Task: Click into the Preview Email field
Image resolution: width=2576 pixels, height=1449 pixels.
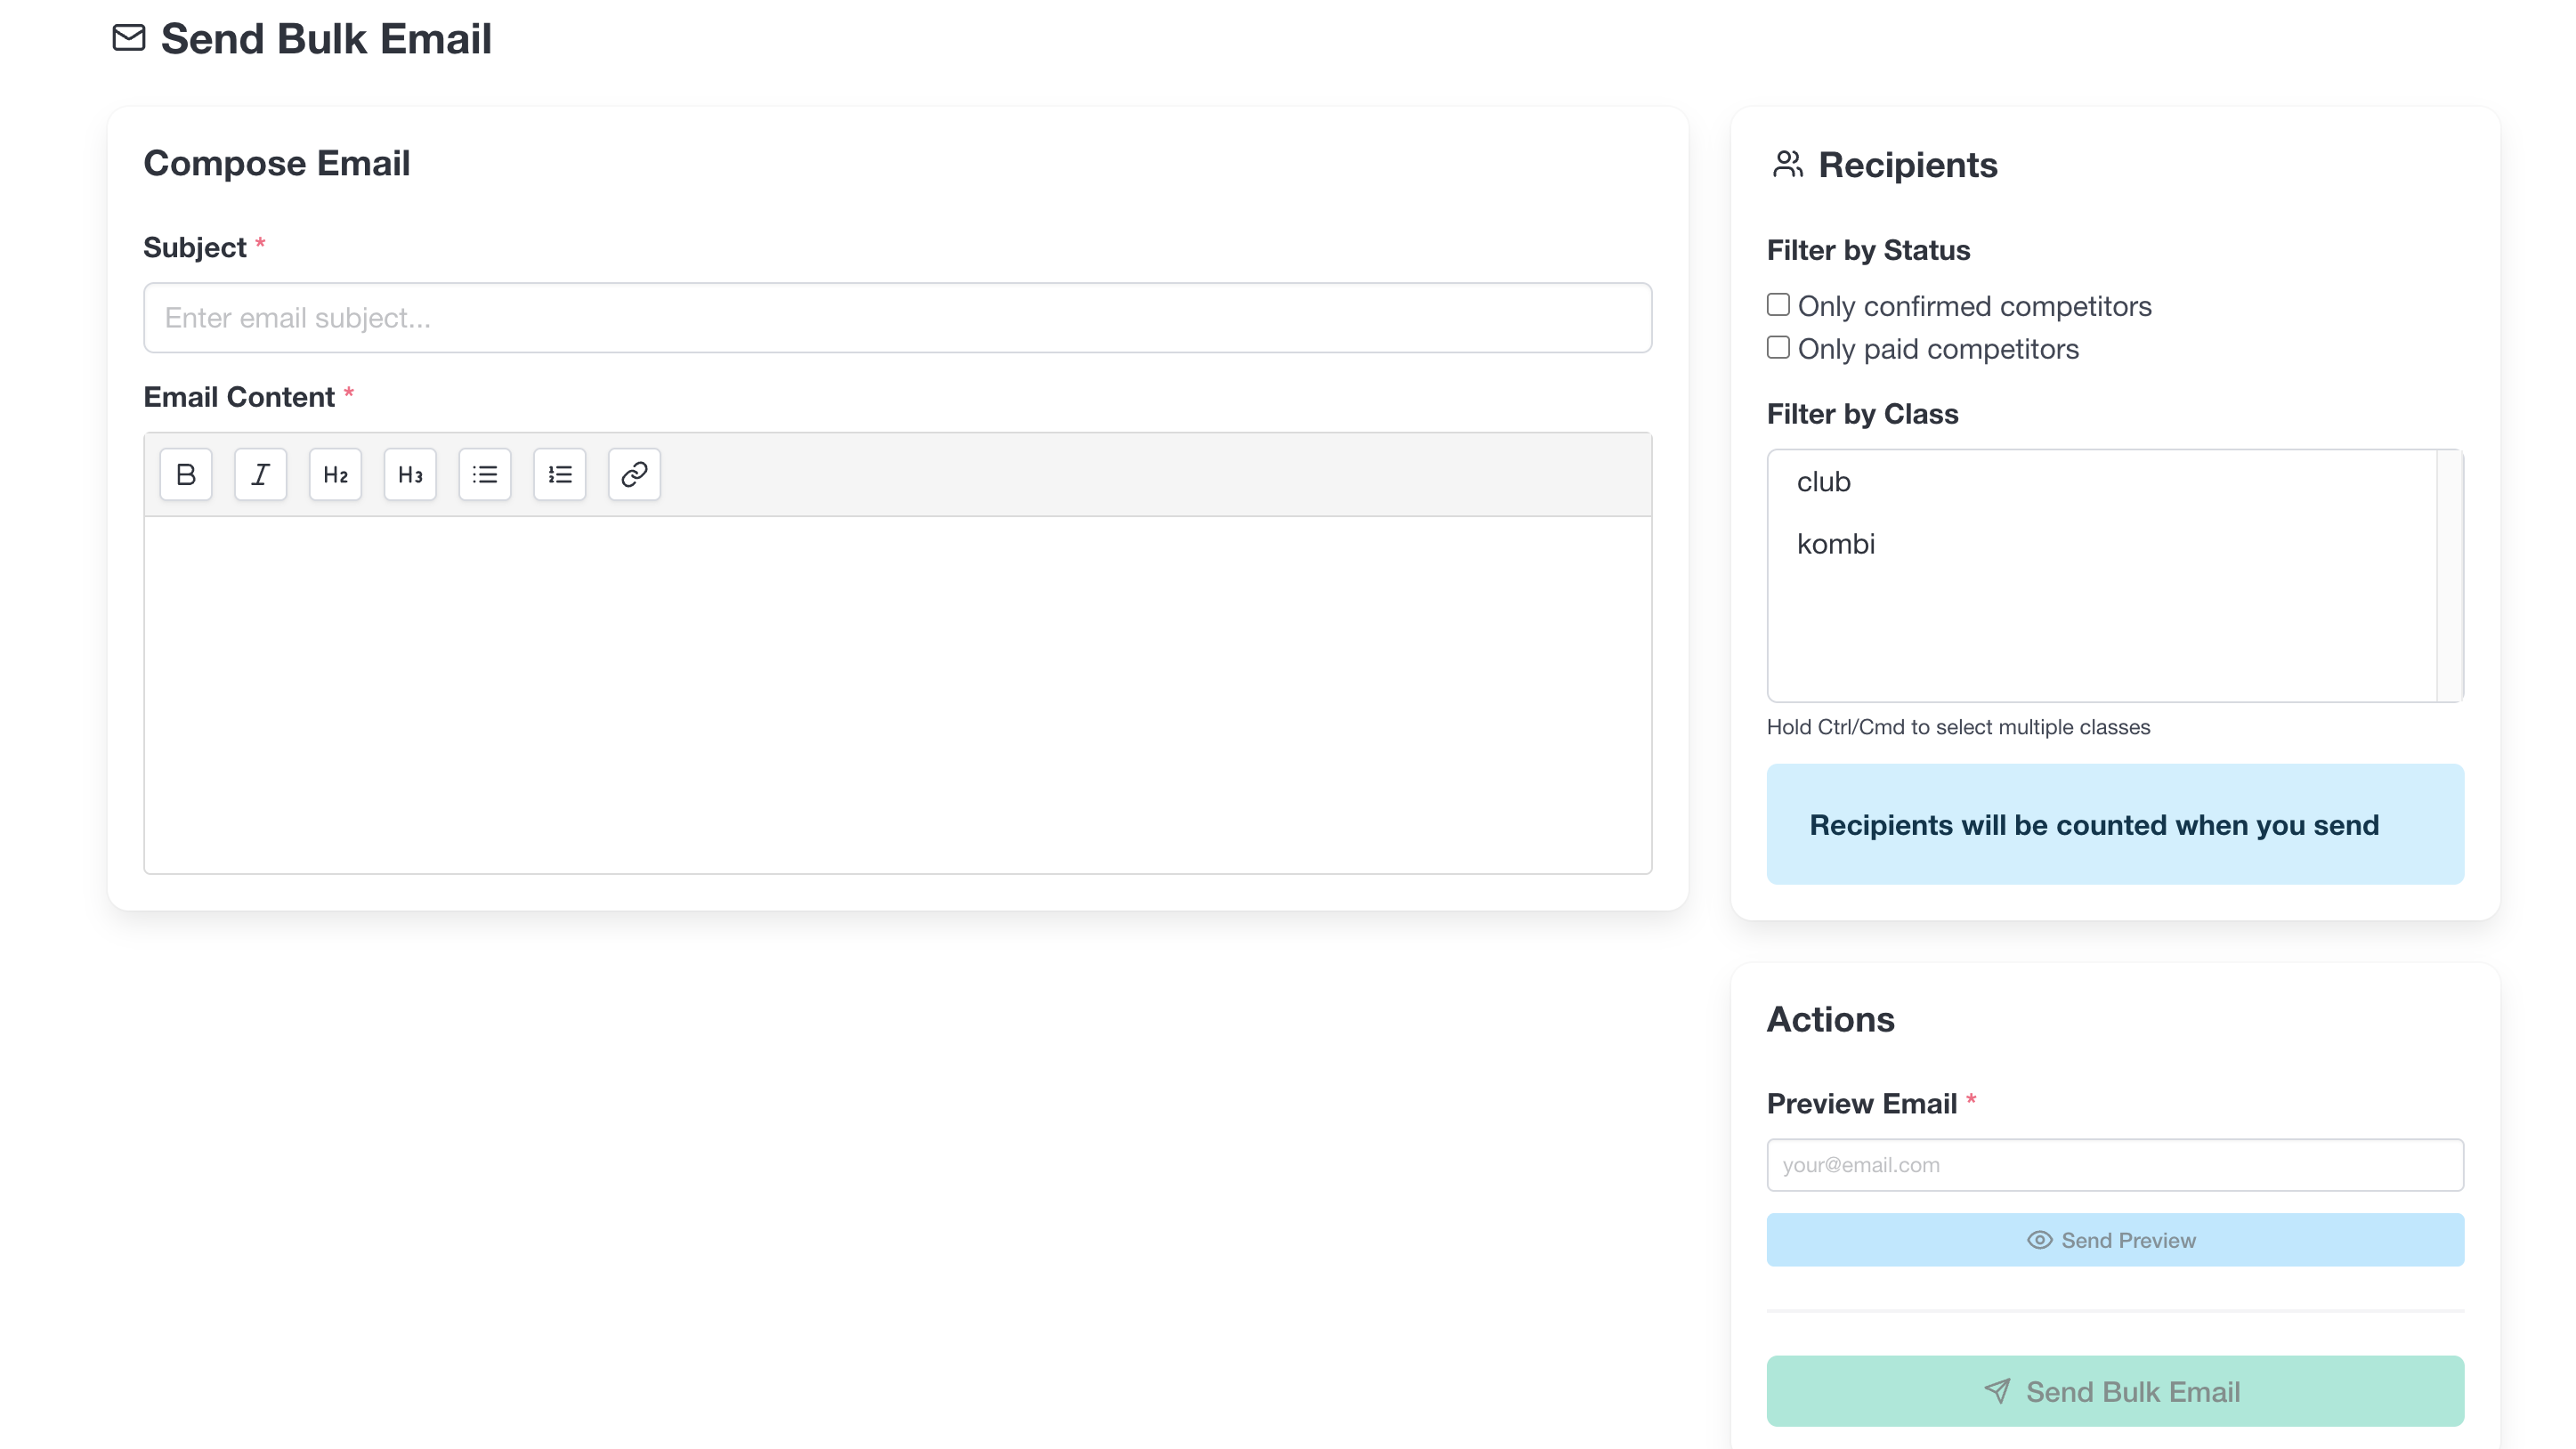Action: click(x=2114, y=1165)
